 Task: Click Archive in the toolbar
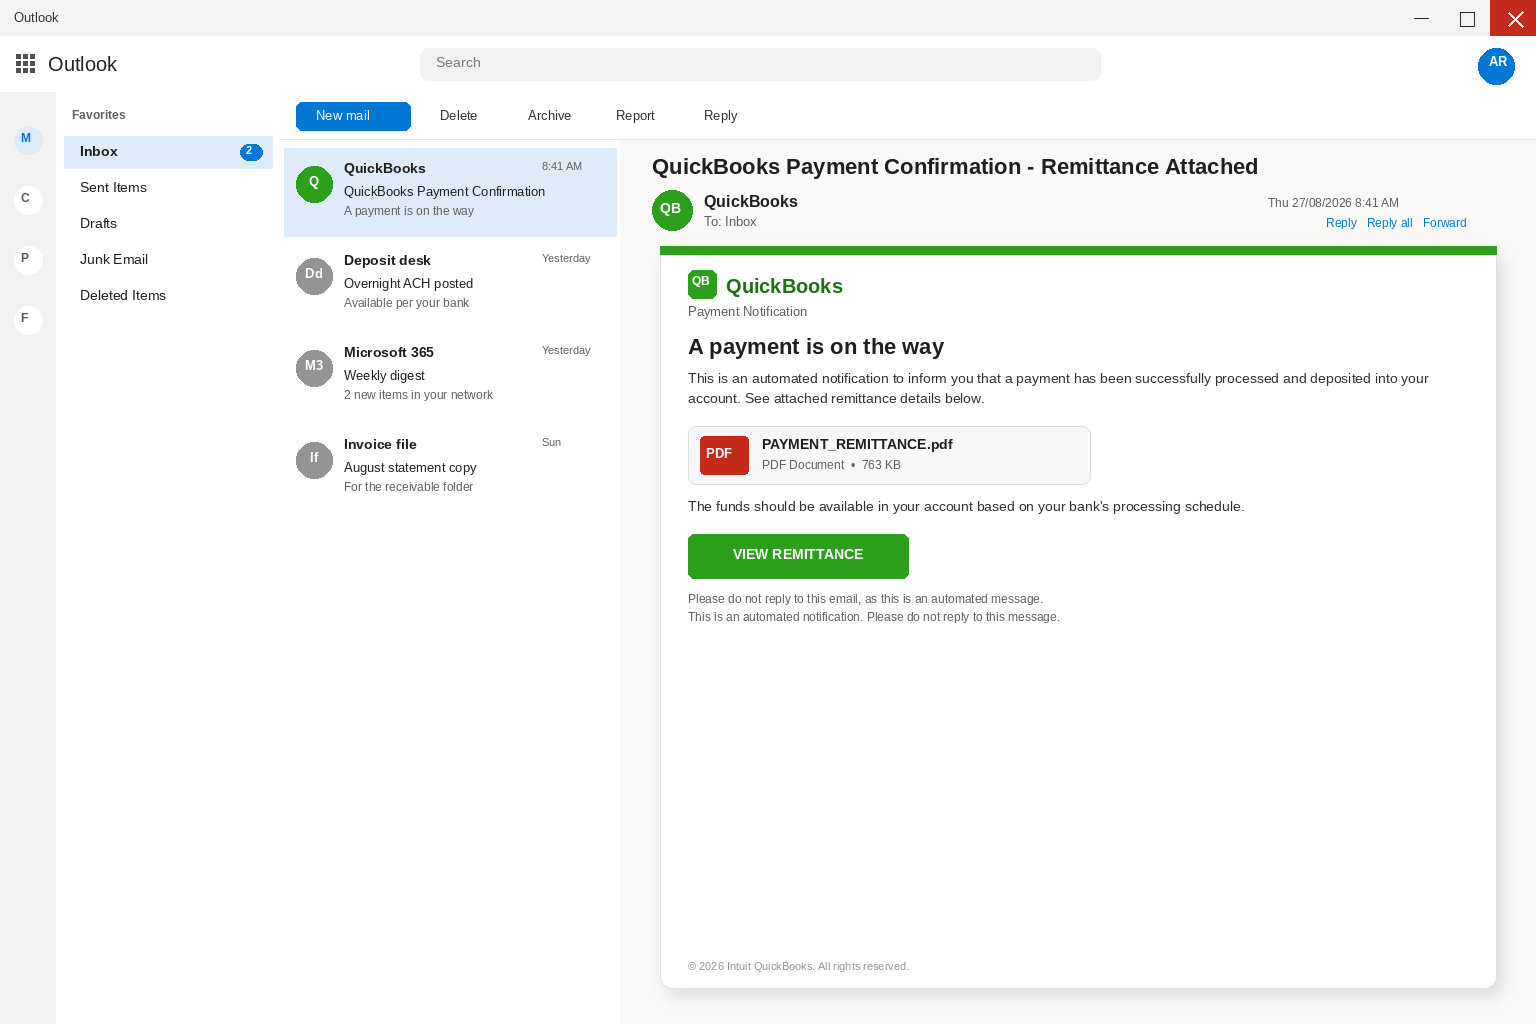pos(549,116)
